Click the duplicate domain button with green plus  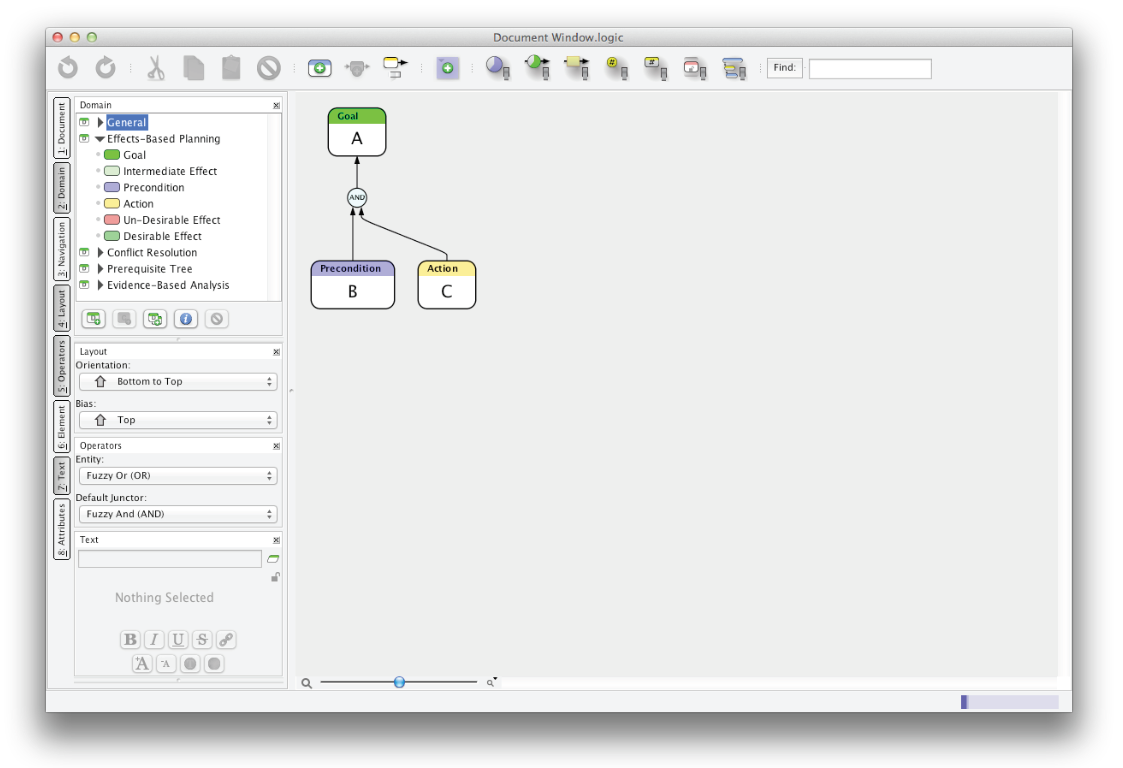point(155,319)
